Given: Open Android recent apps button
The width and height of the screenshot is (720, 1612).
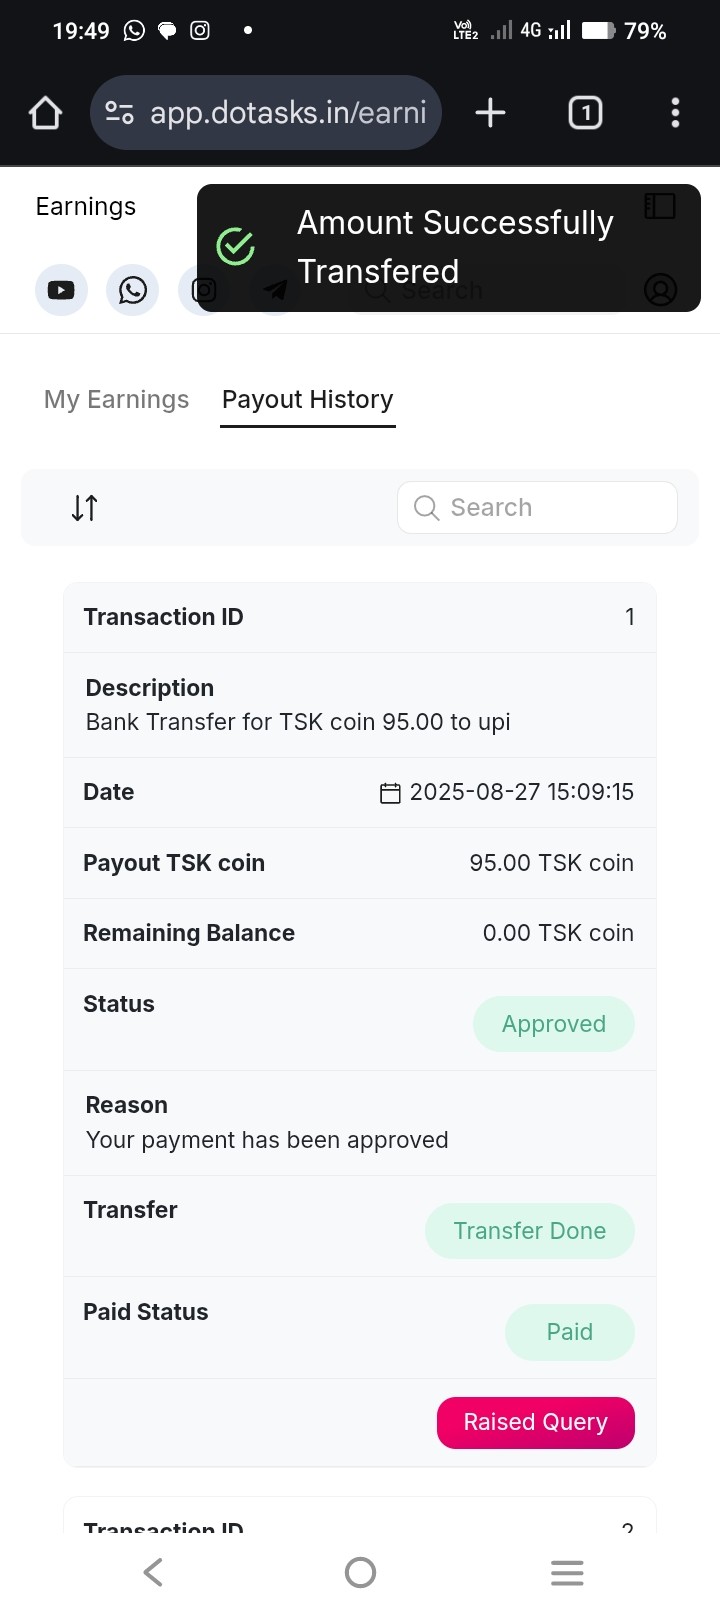Looking at the screenshot, I should (567, 1572).
